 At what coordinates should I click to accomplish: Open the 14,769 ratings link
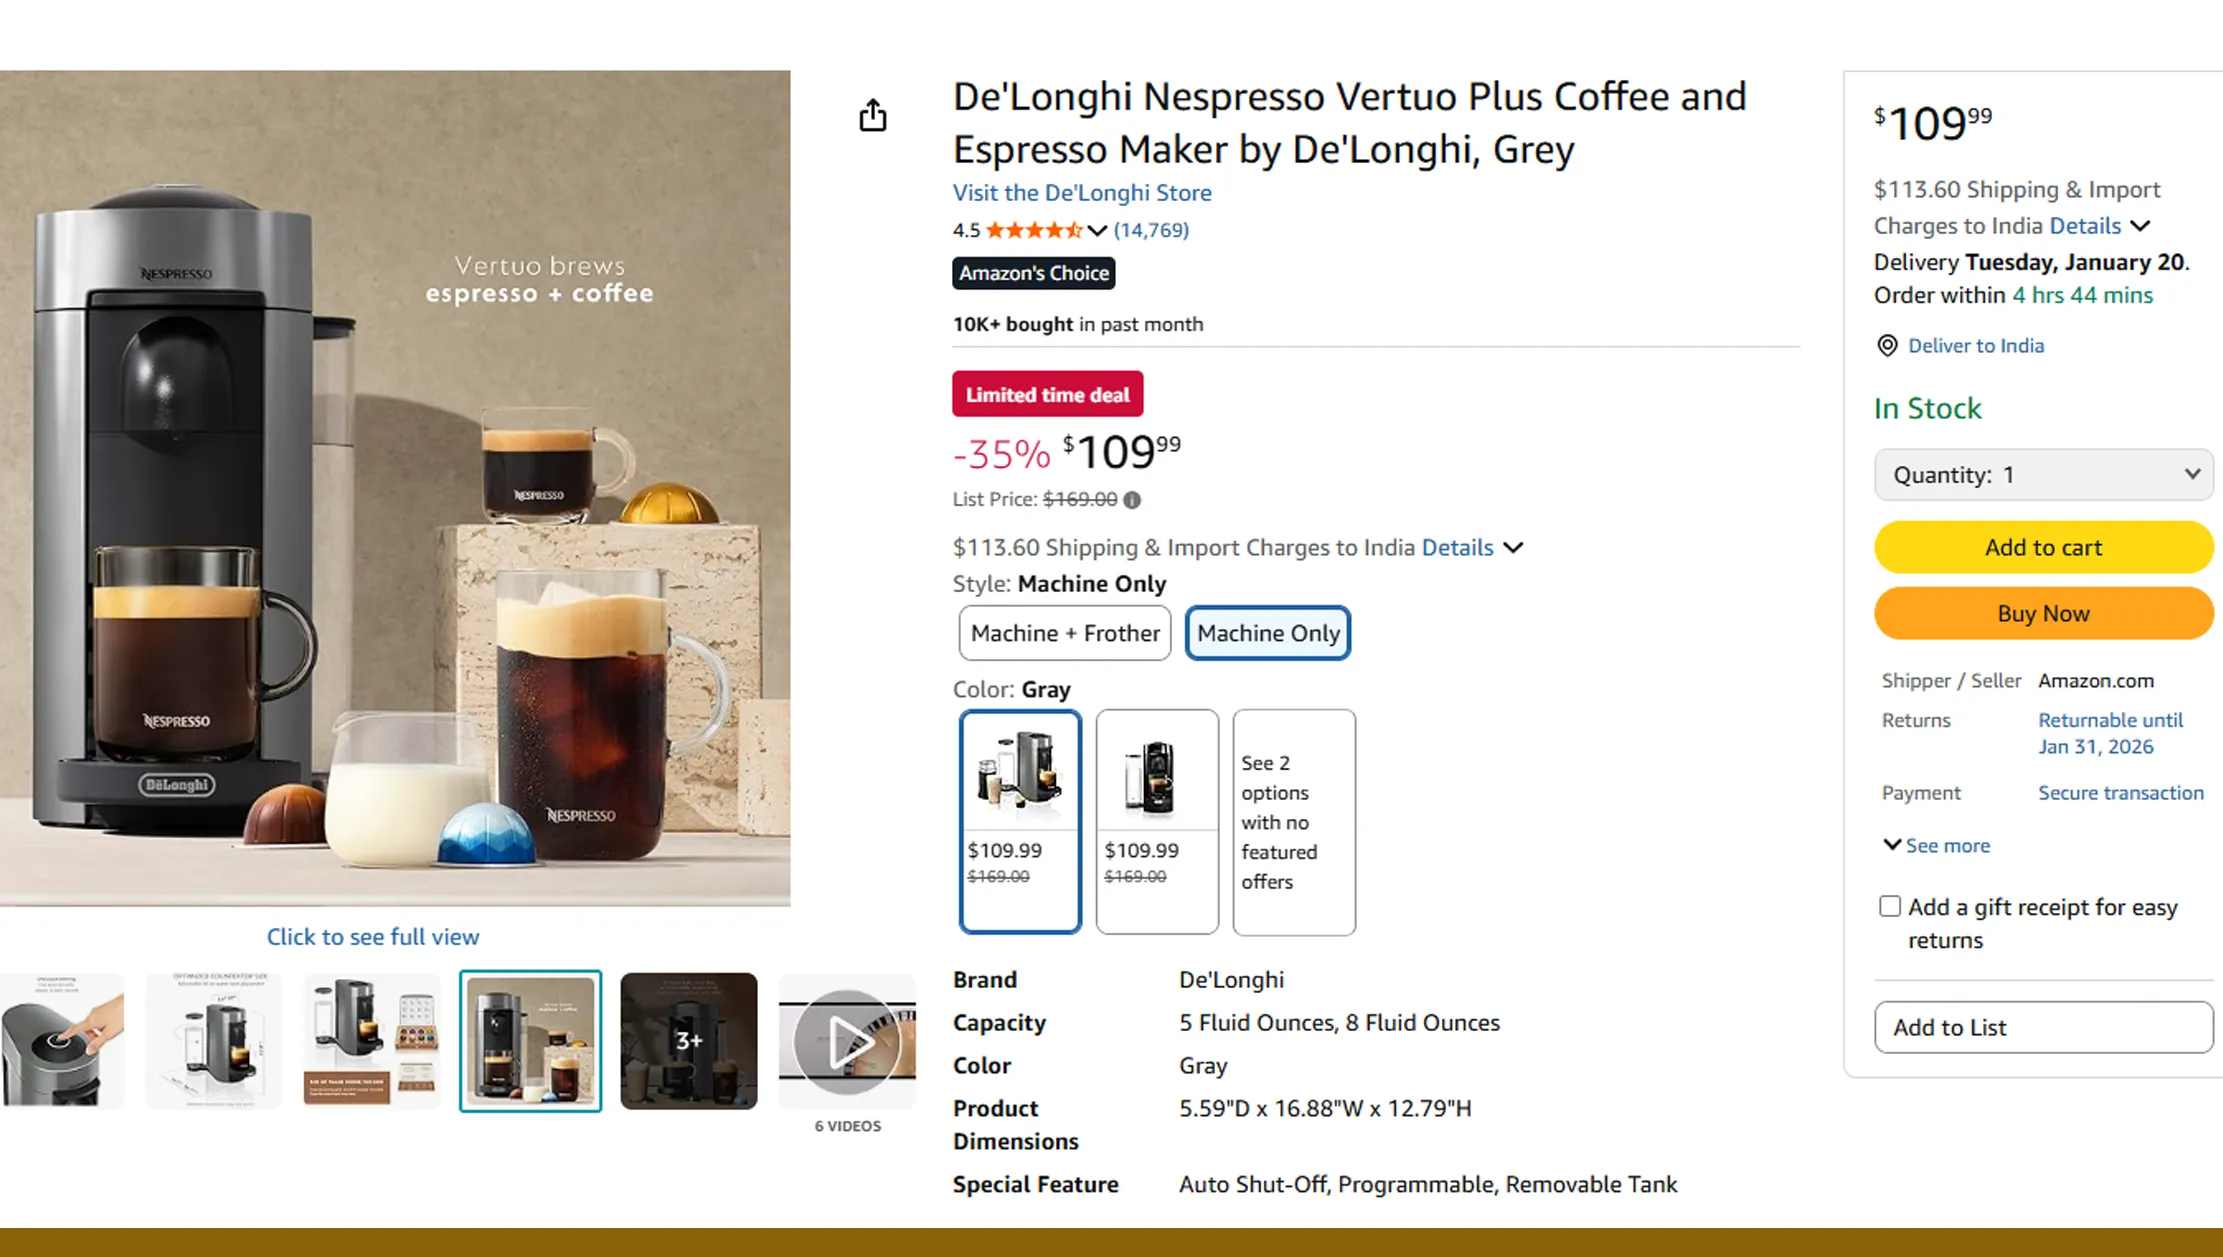point(1151,230)
